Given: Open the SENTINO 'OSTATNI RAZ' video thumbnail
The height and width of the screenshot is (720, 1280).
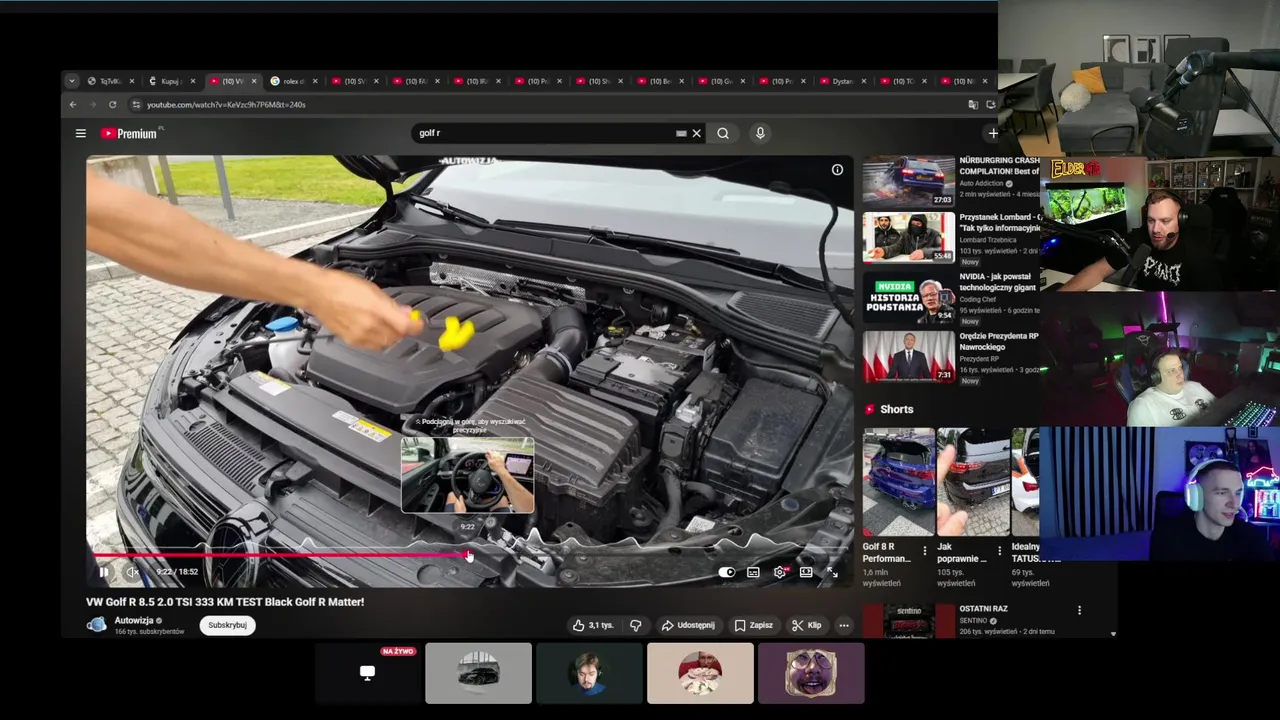Looking at the screenshot, I should [x=909, y=620].
